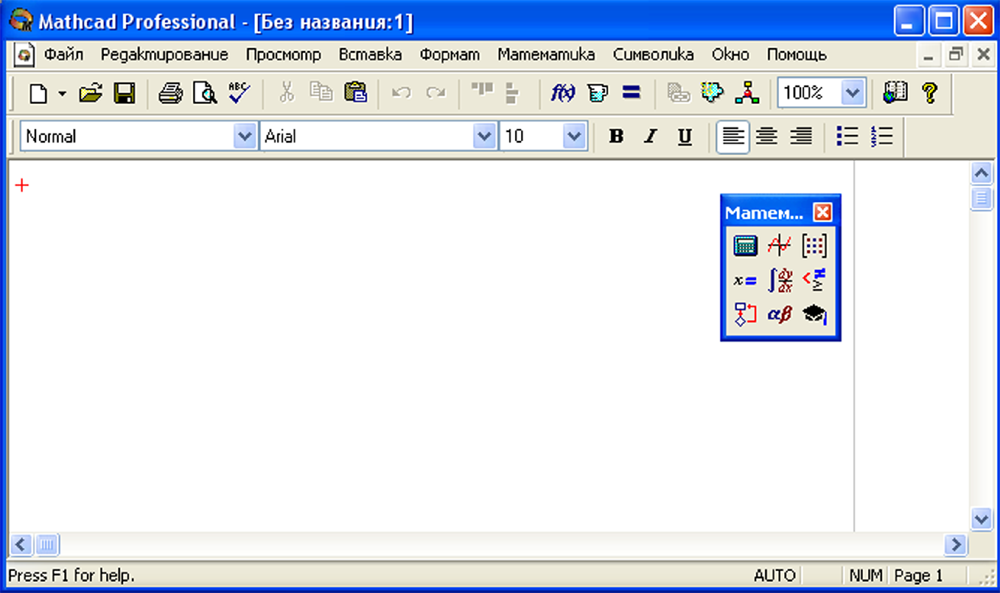Redo the last action
This screenshot has width=1000, height=593.
click(436, 93)
